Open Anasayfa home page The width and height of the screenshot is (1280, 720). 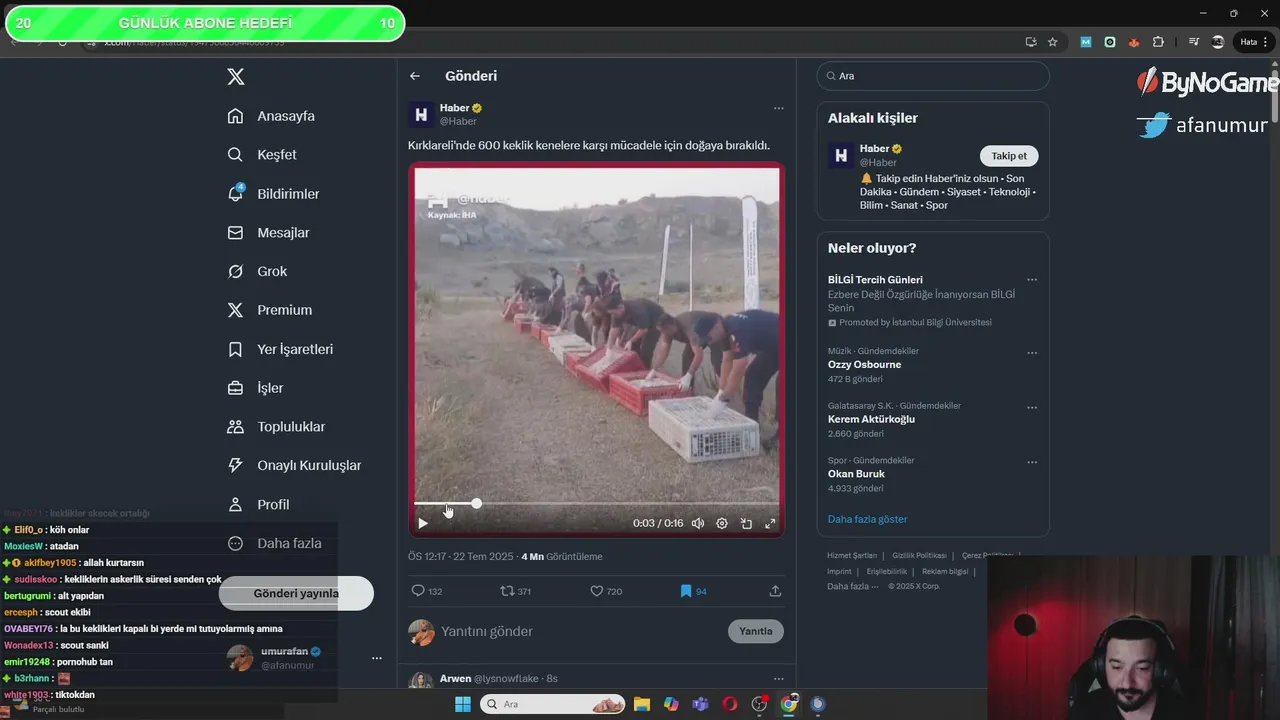[x=271, y=116]
